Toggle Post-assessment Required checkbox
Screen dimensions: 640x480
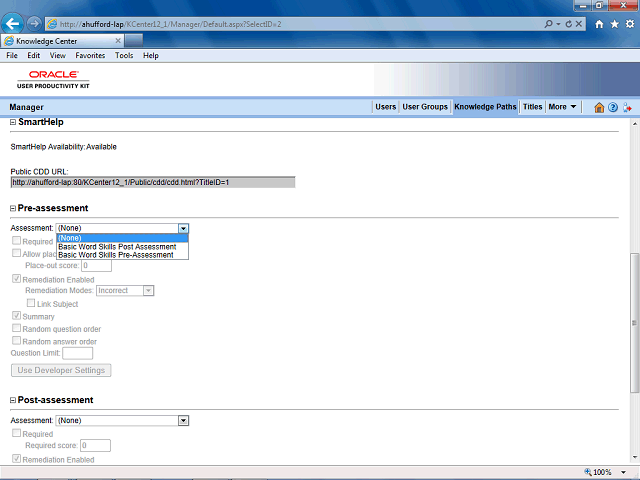[16, 433]
